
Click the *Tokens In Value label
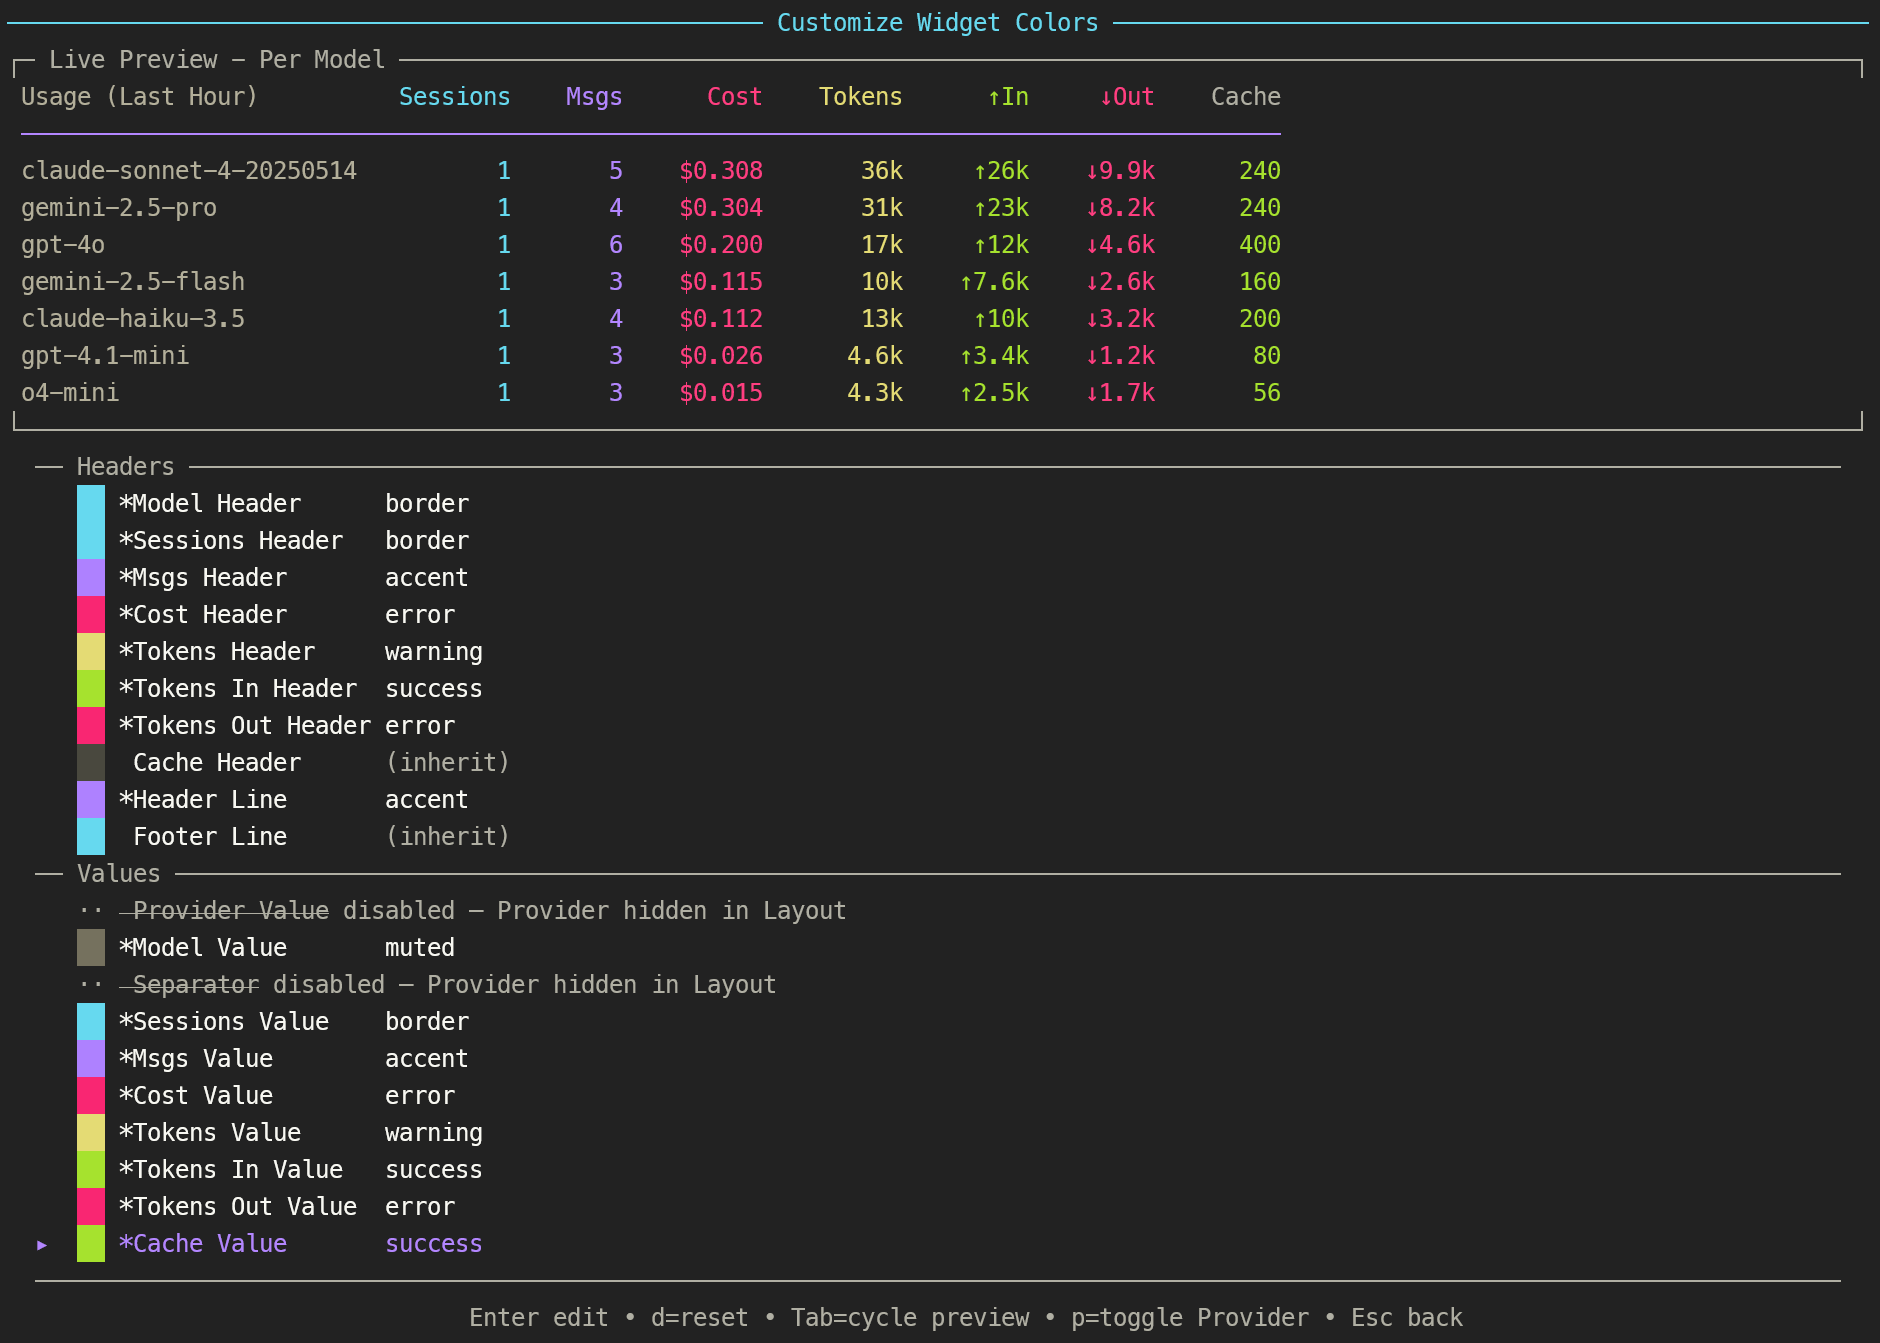231,1170
